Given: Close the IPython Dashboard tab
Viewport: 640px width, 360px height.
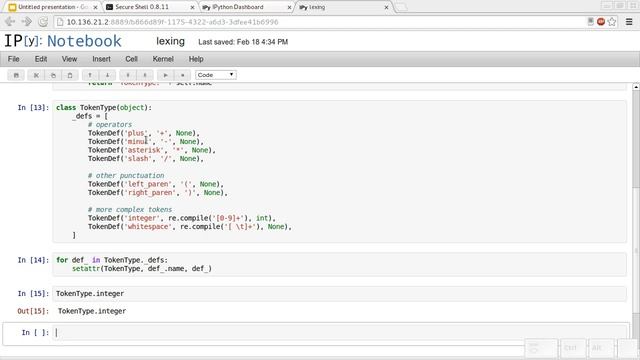Looking at the screenshot, I should point(289,7).
